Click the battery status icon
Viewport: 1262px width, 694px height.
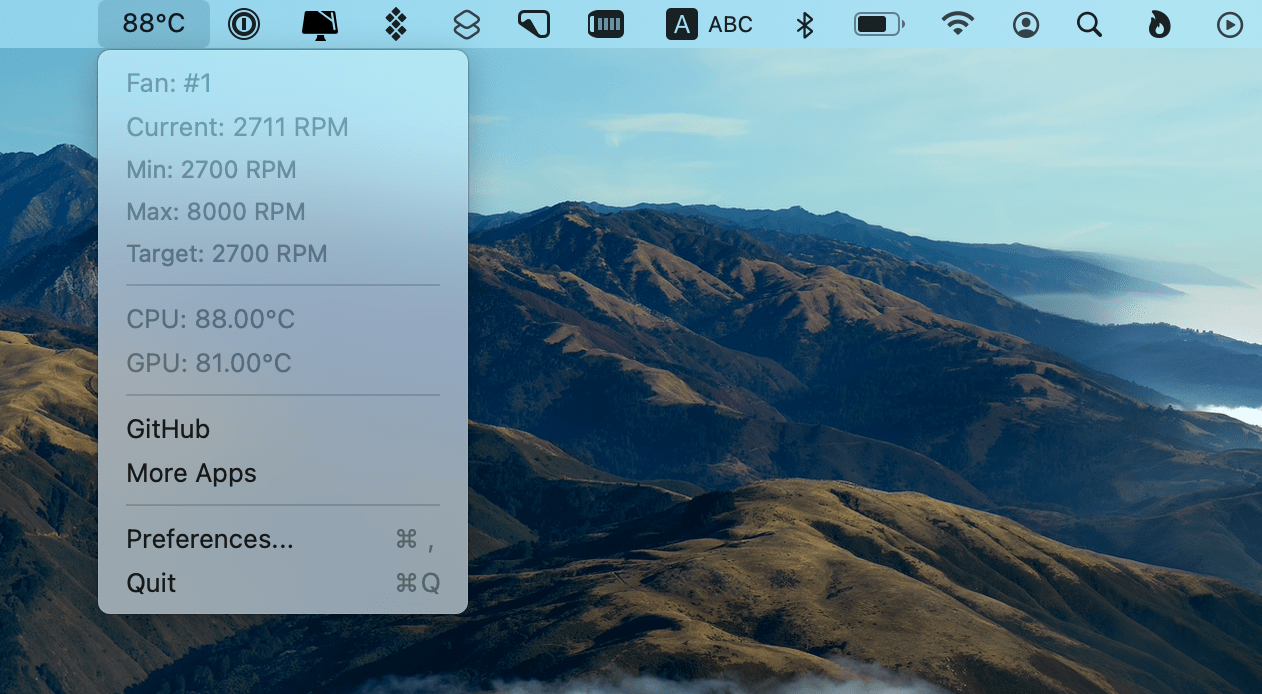[x=879, y=24]
